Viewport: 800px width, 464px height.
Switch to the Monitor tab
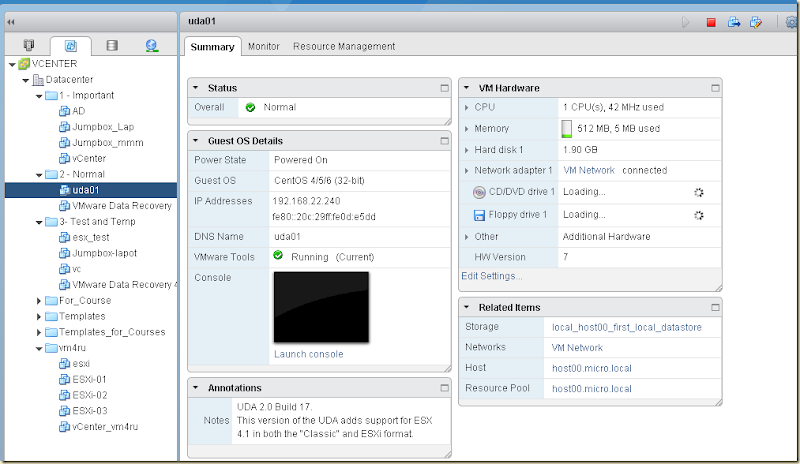(263, 46)
